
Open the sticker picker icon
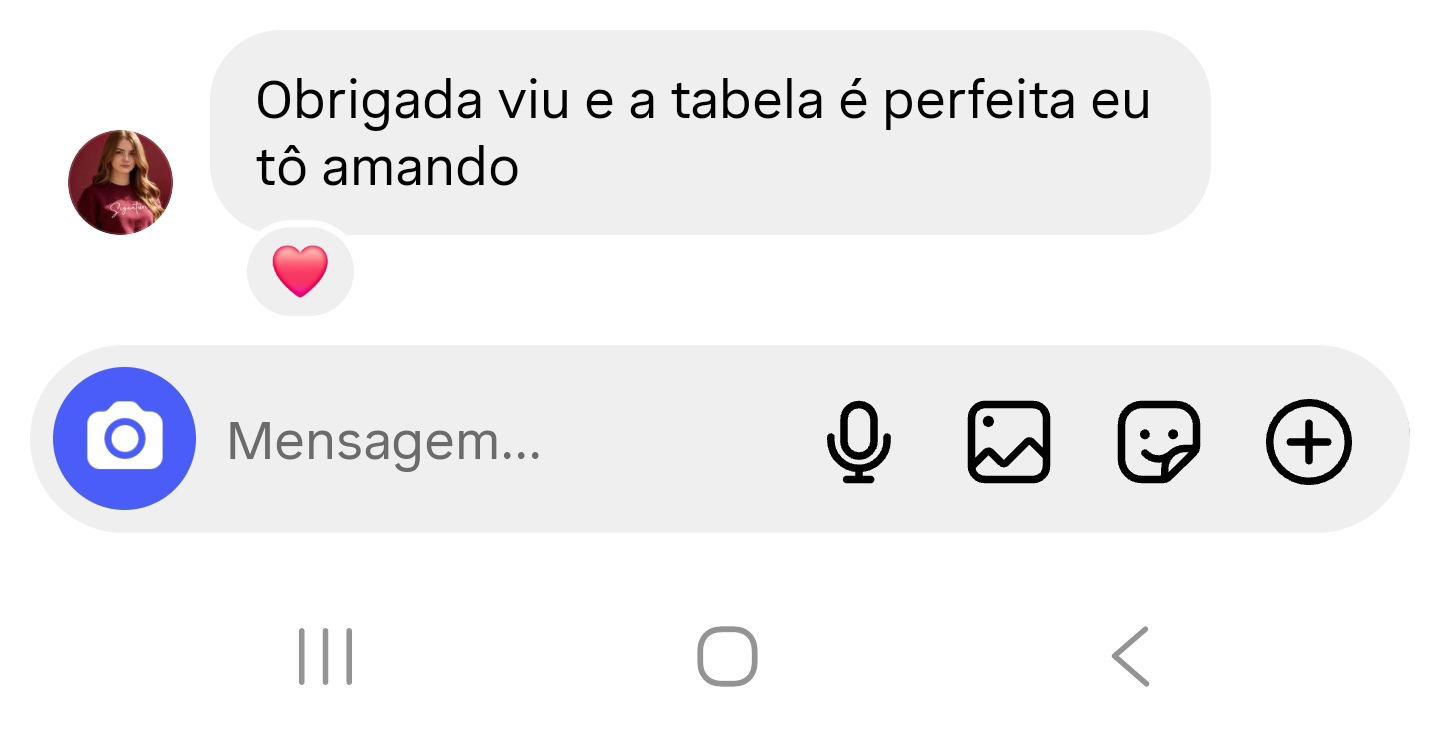[1158, 441]
